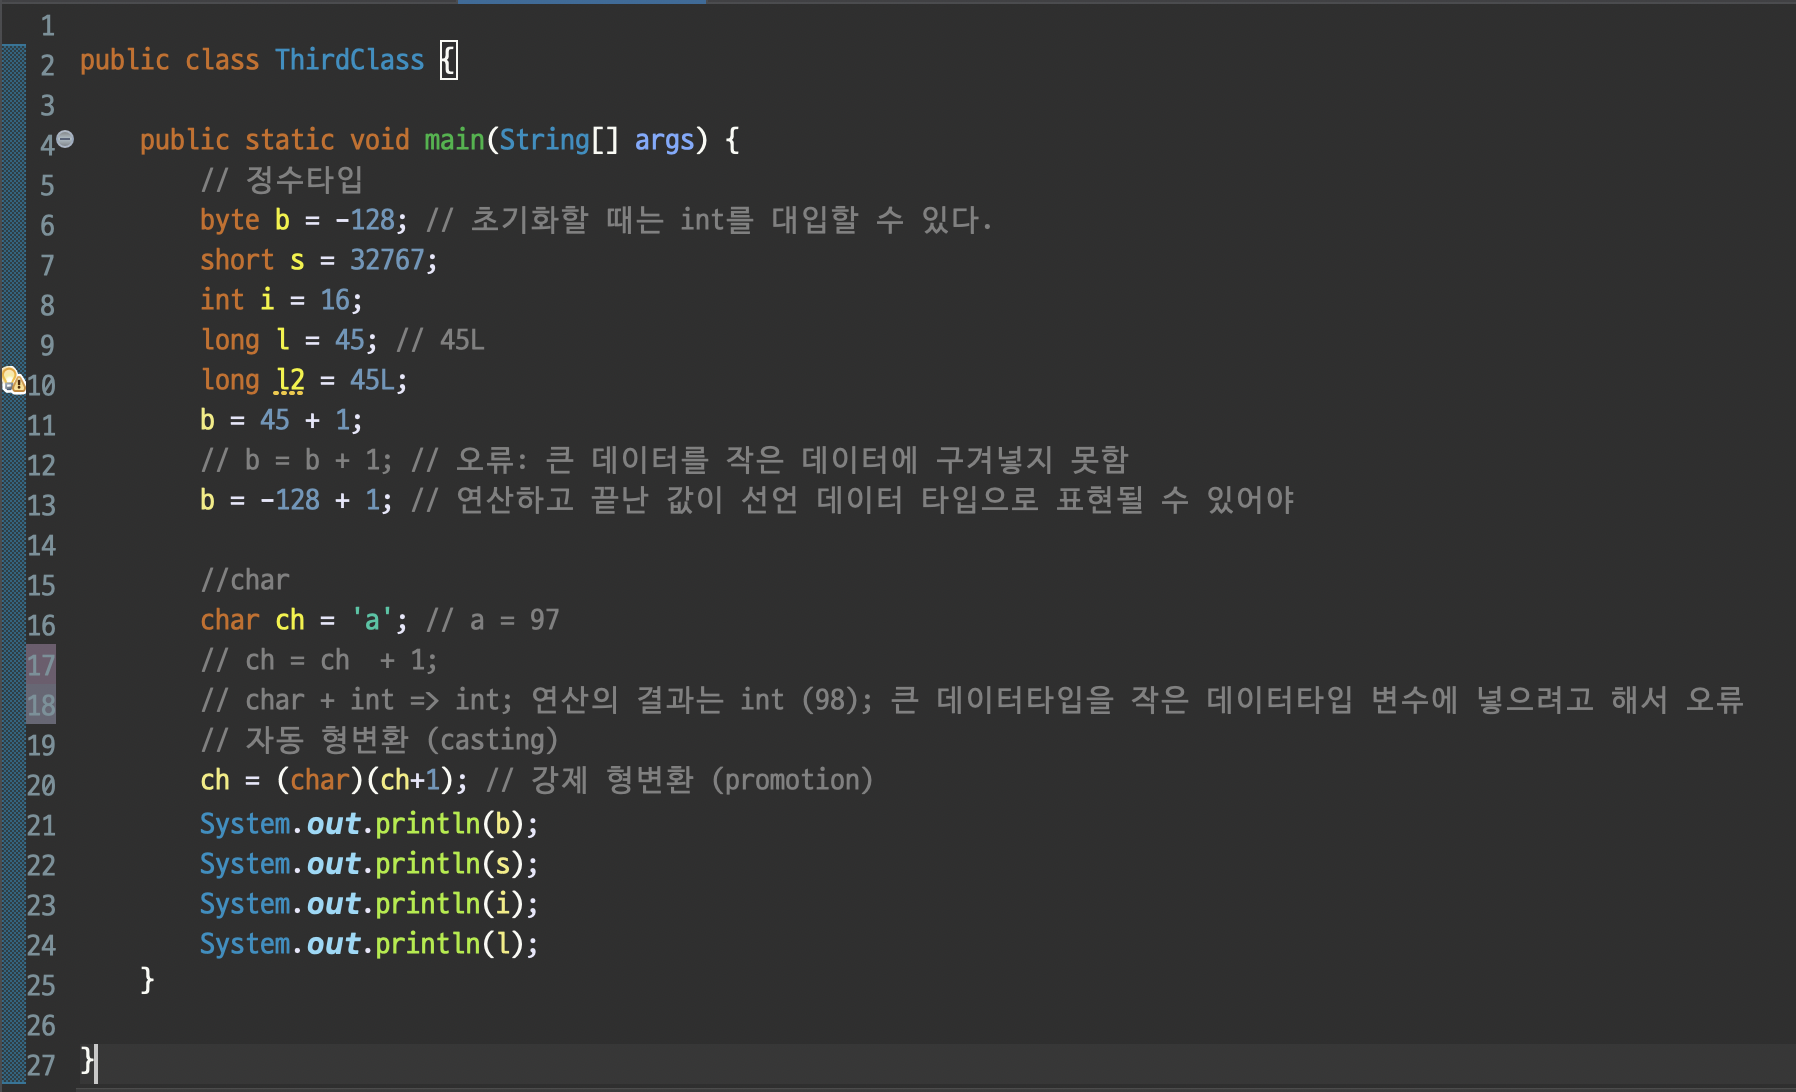Click the comment // a = 97
Image resolution: width=1796 pixels, height=1092 pixels.
[x=492, y=620]
